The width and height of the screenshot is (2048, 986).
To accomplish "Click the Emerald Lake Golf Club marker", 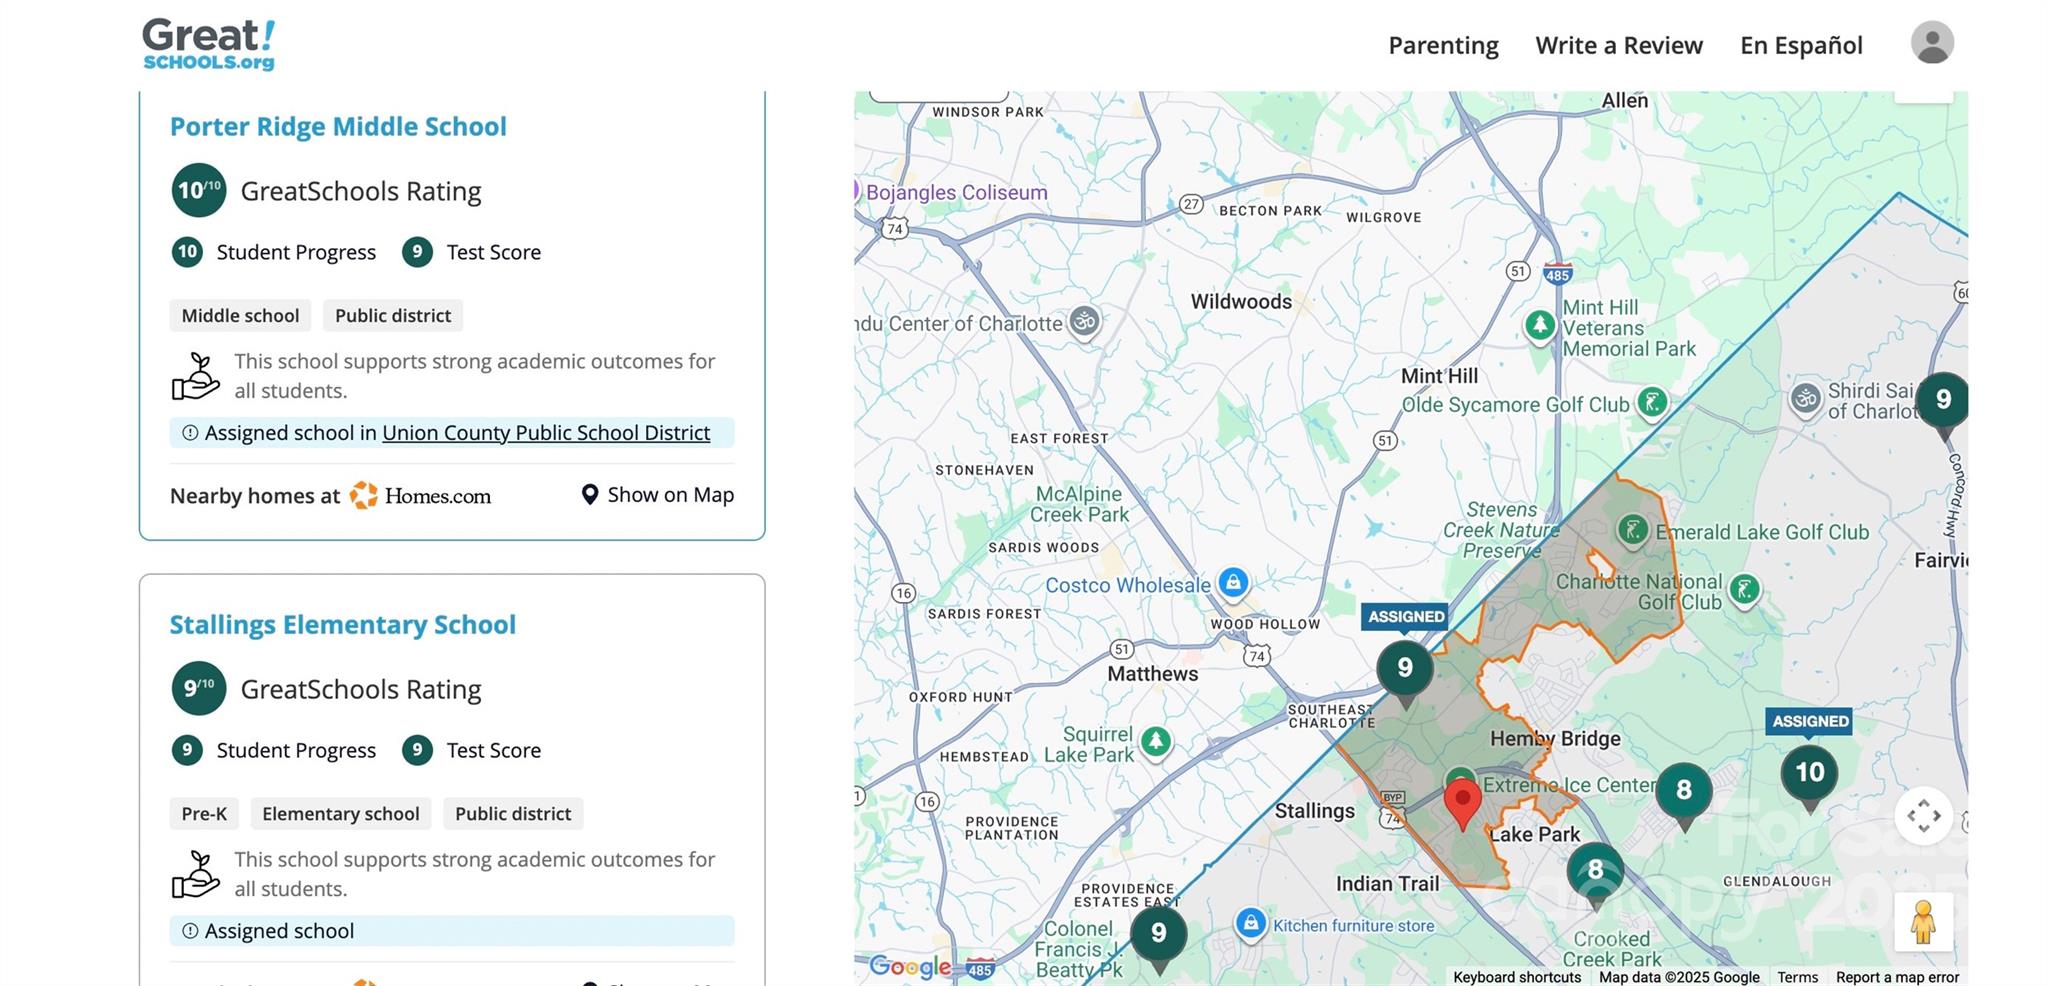I will click(1632, 530).
